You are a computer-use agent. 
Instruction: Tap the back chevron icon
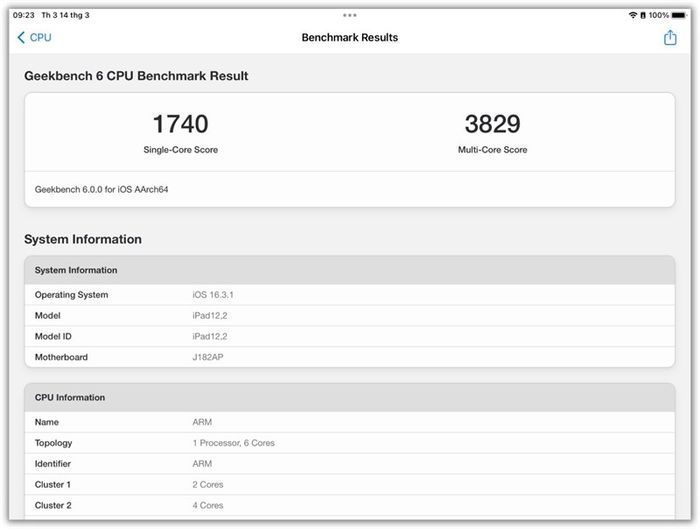click(21, 37)
